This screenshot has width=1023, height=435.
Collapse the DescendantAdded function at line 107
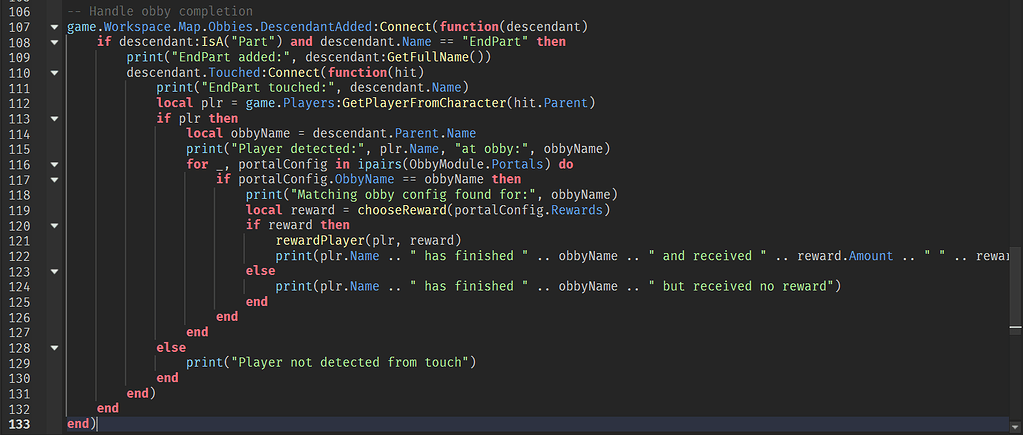(53, 27)
